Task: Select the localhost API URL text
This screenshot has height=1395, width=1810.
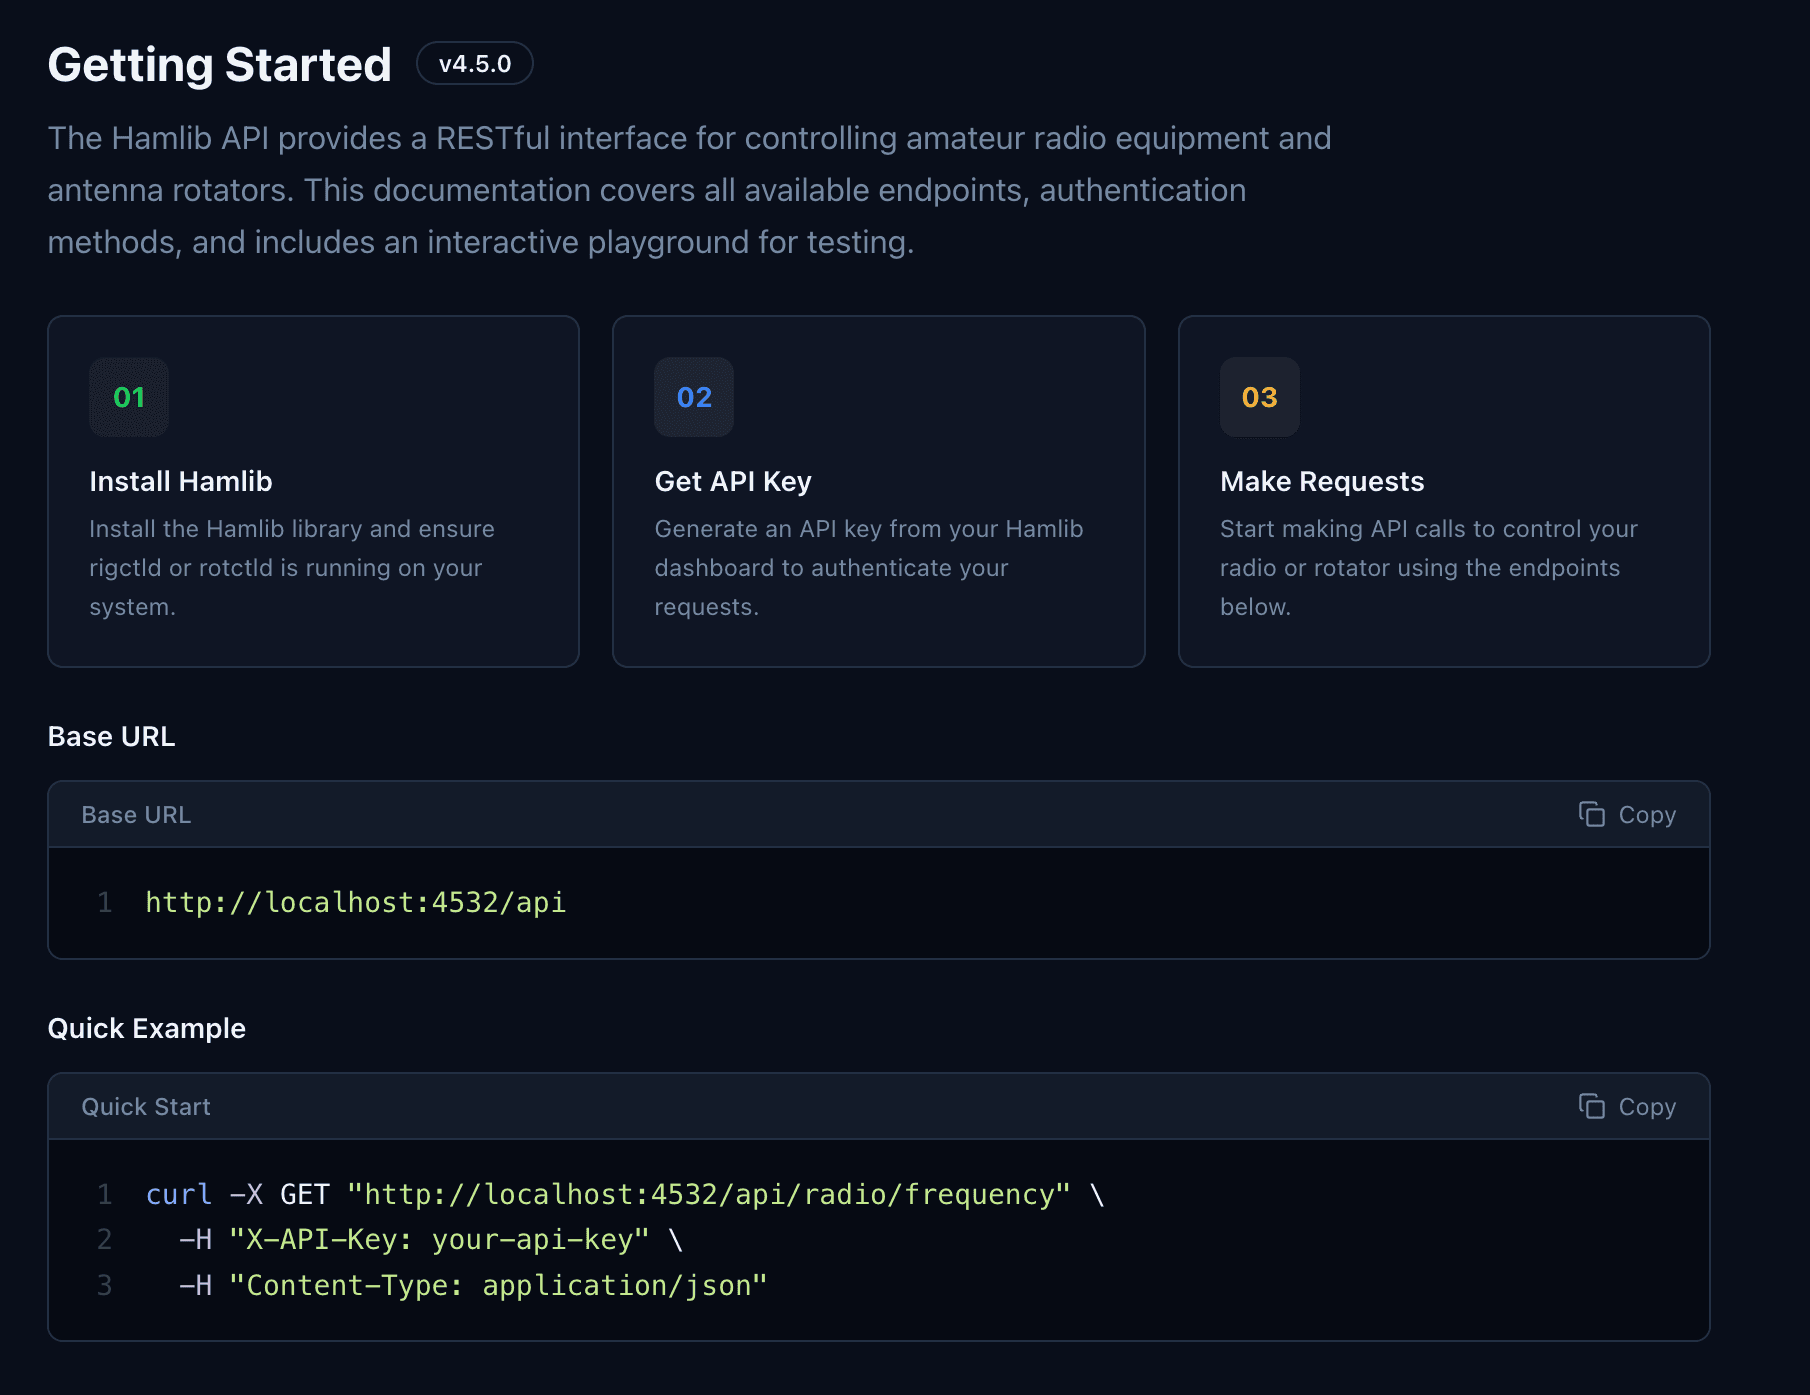Action: click(x=355, y=901)
